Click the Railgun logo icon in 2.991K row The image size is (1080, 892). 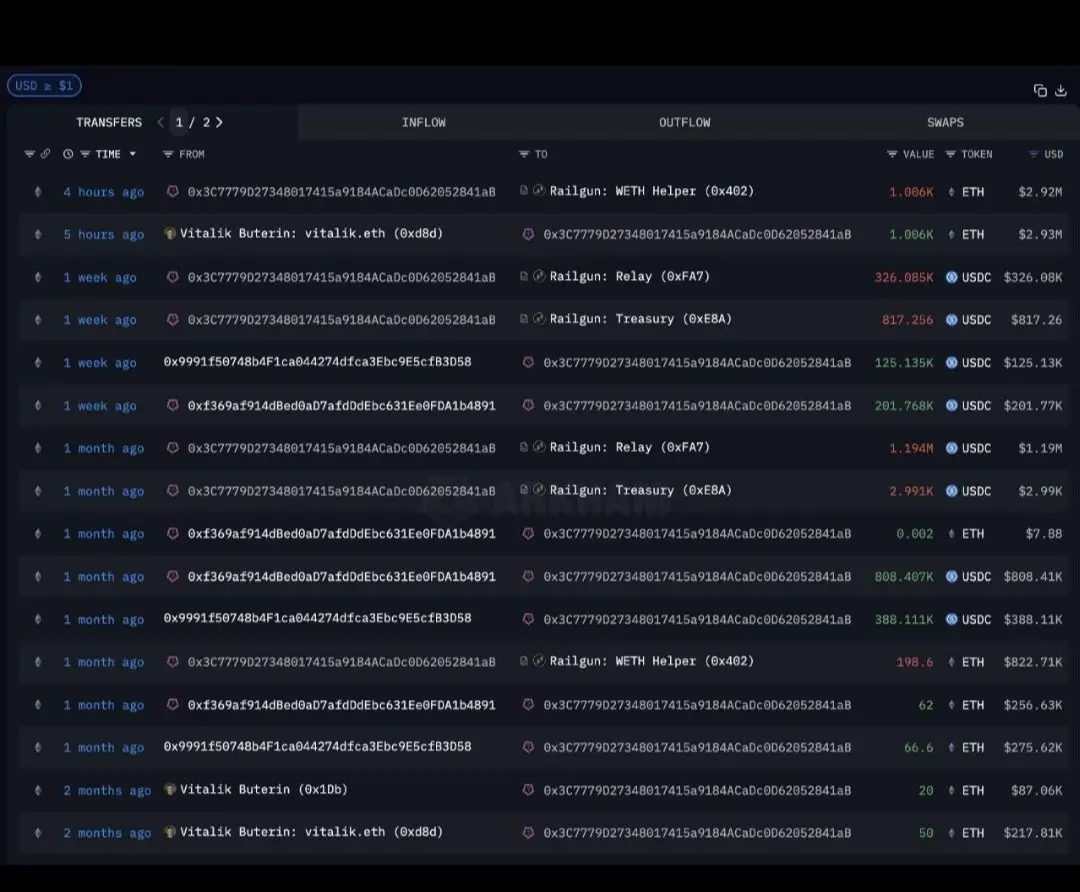tap(539, 489)
